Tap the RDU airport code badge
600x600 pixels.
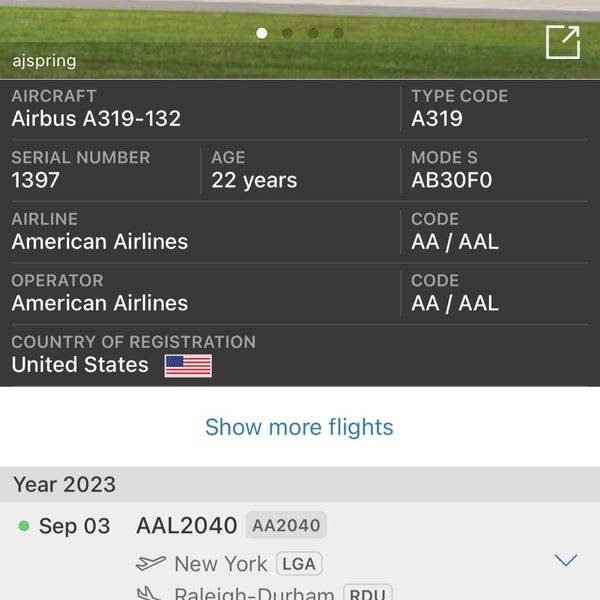367,593
